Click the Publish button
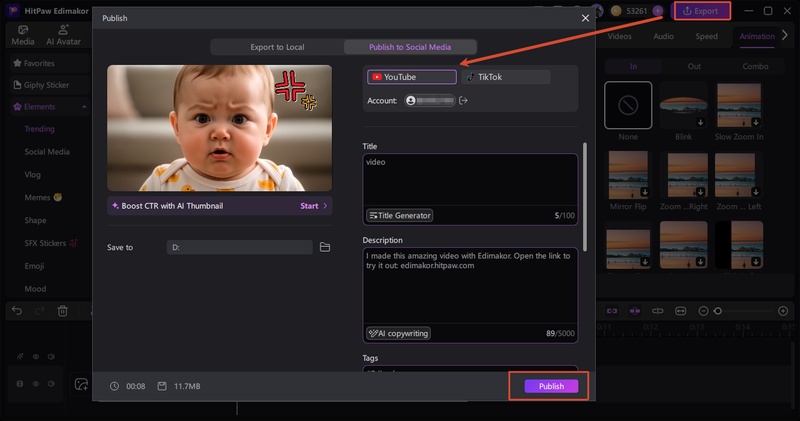Screen dimensions: 800x421 pyautogui.click(x=551, y=386)
